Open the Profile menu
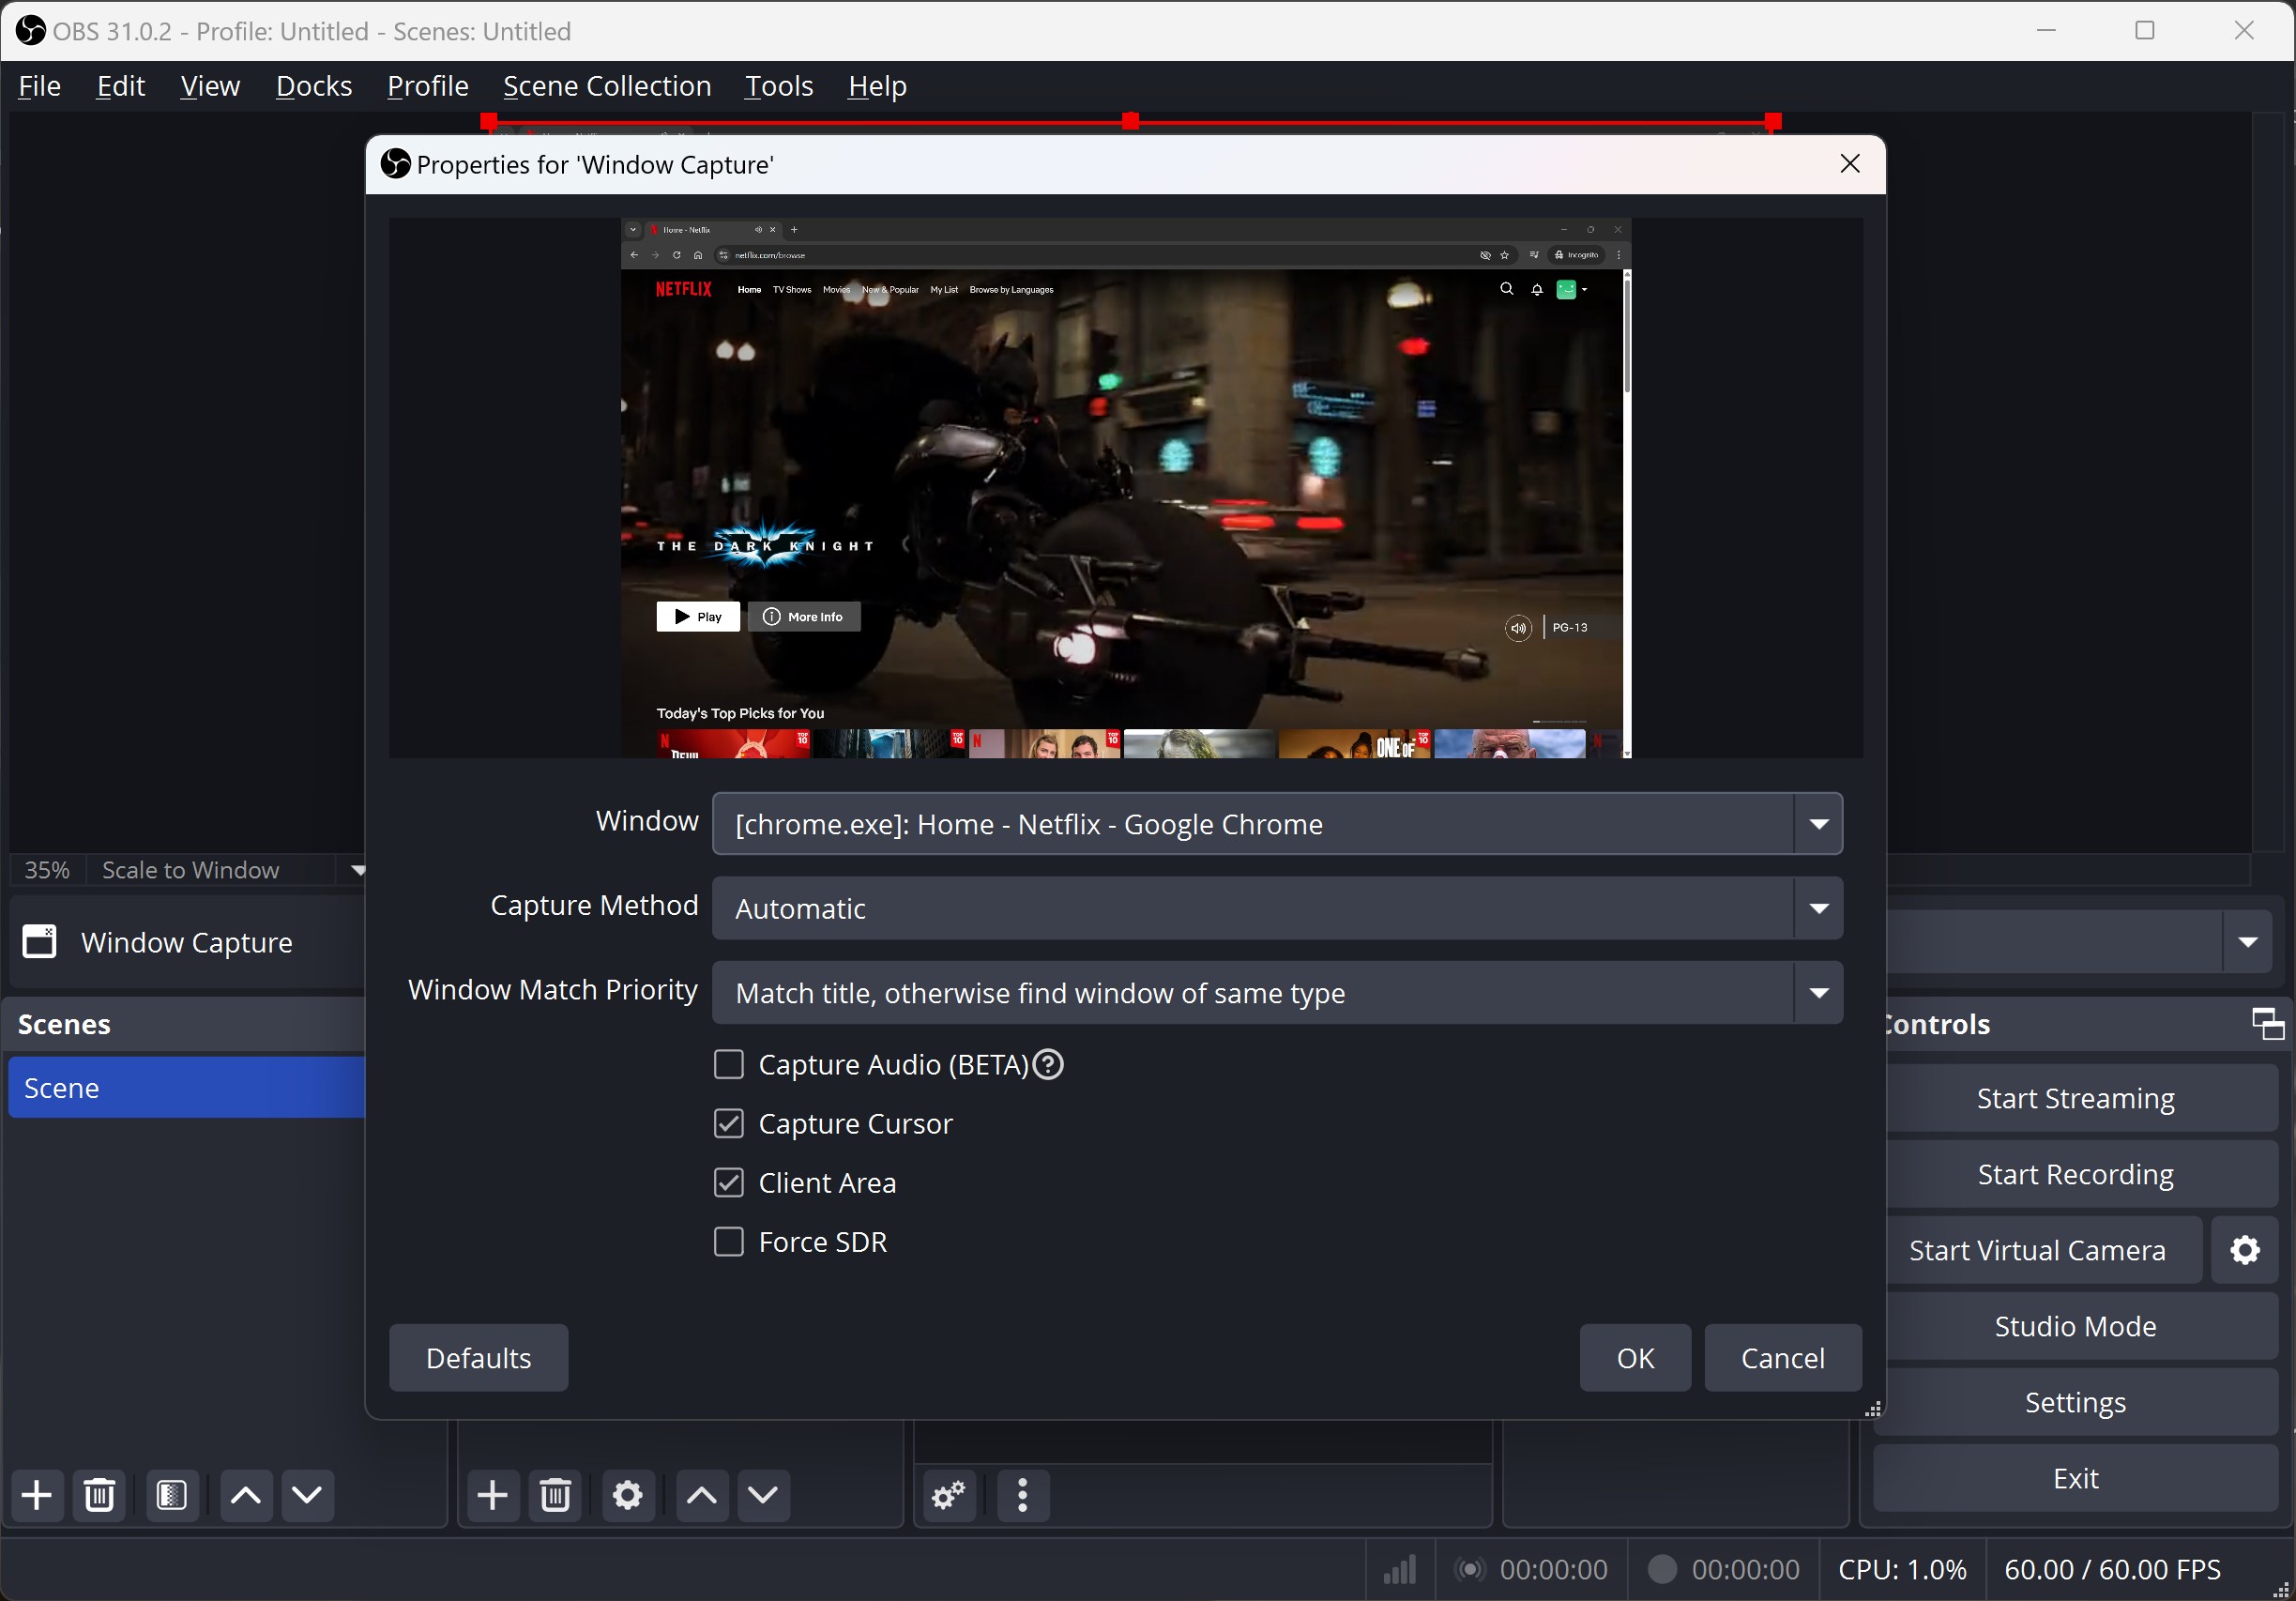Screen dimensions: 2296x1601 tap(428, 86)
